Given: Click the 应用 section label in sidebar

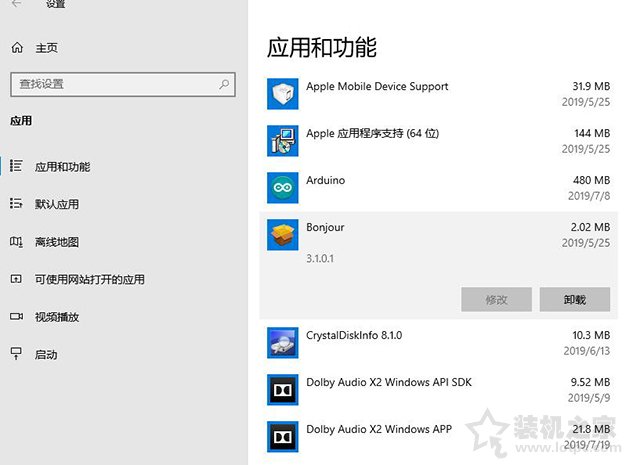Looking at the screenshot, I should 21,121.
